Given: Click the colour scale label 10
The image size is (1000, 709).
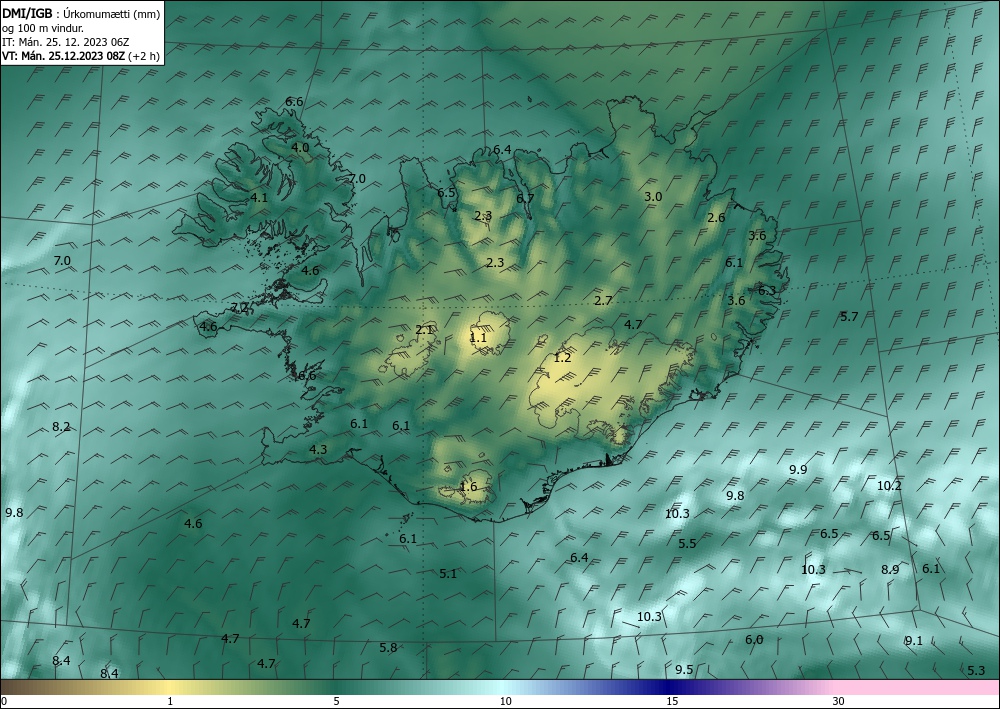Looking at the screenshot, I should click(506, 701).
